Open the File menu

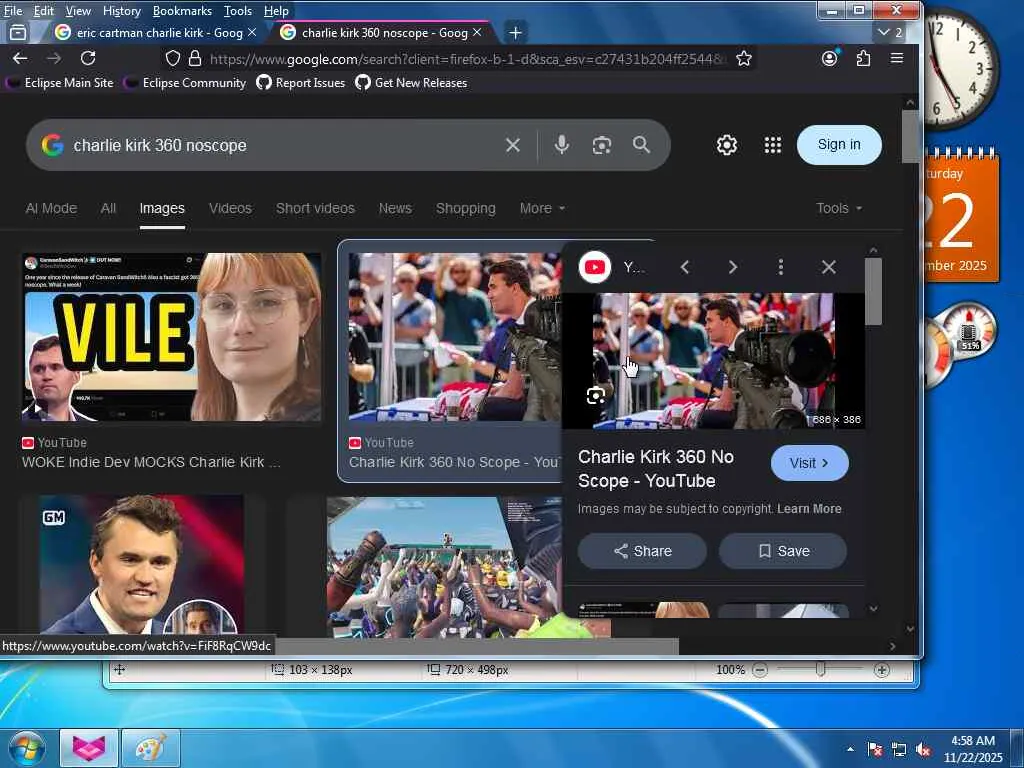point(12,10)
